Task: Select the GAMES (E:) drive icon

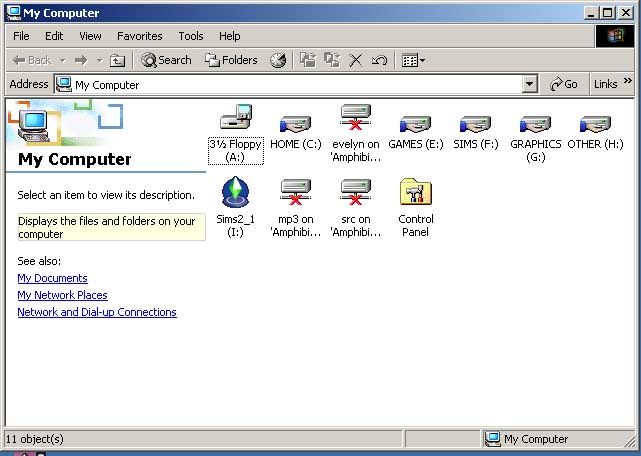Action: 415,124
